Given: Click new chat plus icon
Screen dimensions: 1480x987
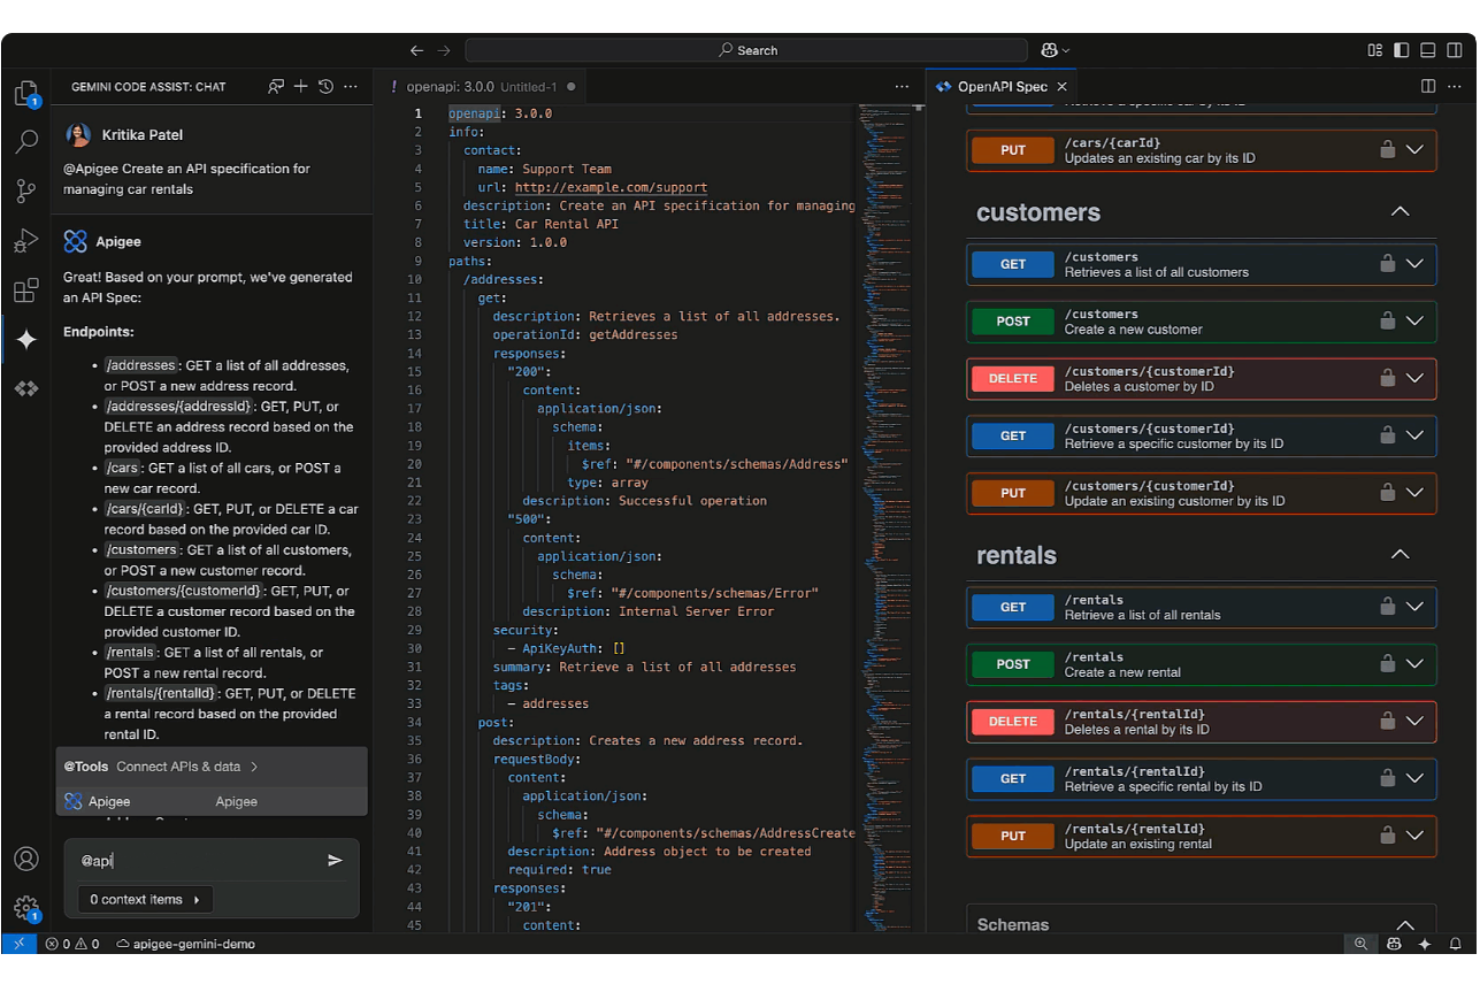Looking at the screenshot, I should click(x=301, y=86).
